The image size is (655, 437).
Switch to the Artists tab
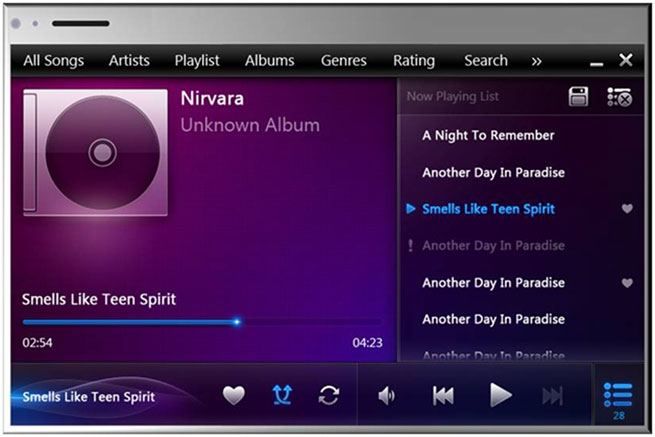tap(129, 61)
